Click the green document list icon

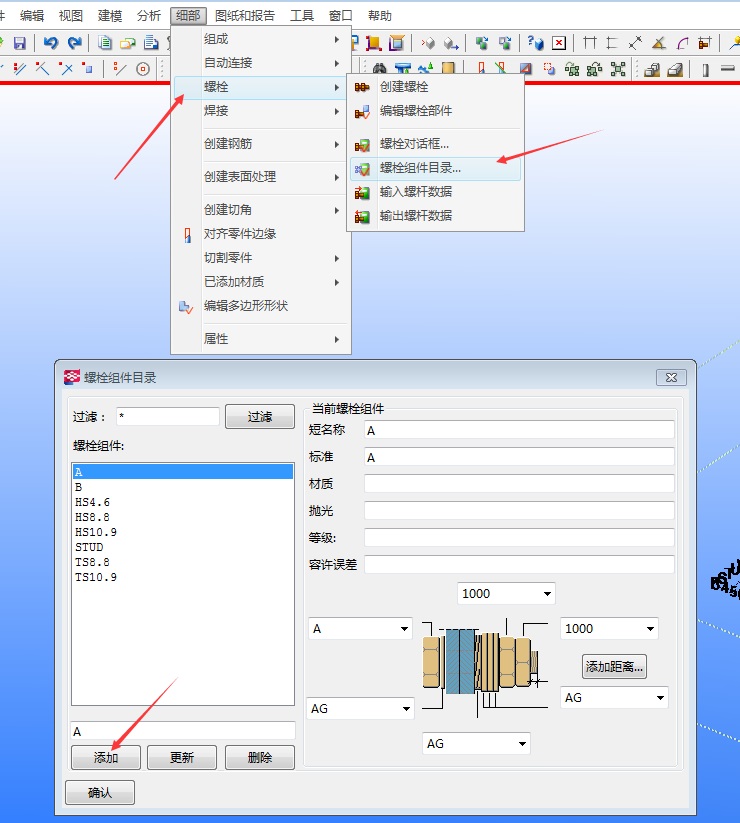tap(104, 43)
